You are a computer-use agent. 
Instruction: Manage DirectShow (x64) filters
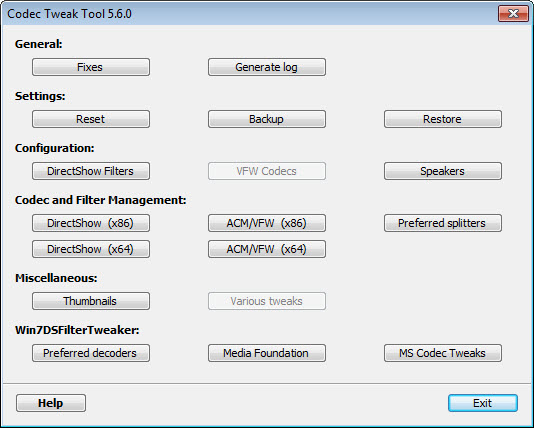click(91, 249)
